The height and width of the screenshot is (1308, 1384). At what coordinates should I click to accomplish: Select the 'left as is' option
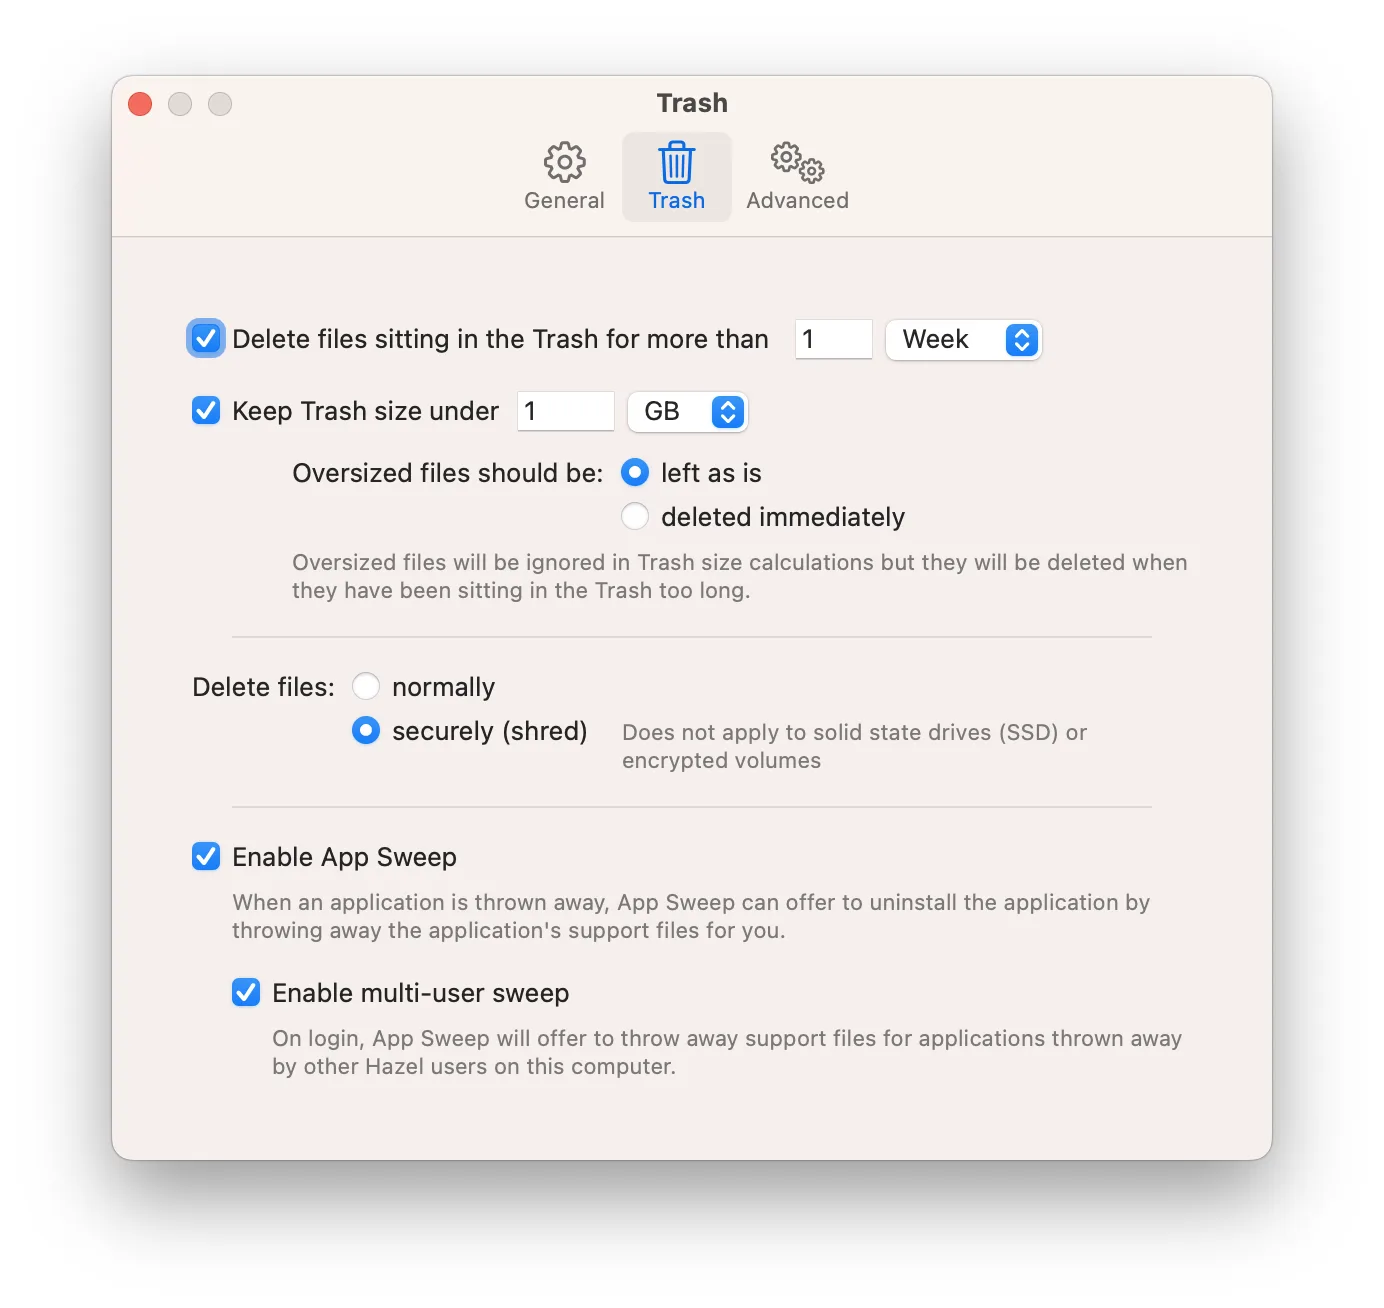point(635,473)
